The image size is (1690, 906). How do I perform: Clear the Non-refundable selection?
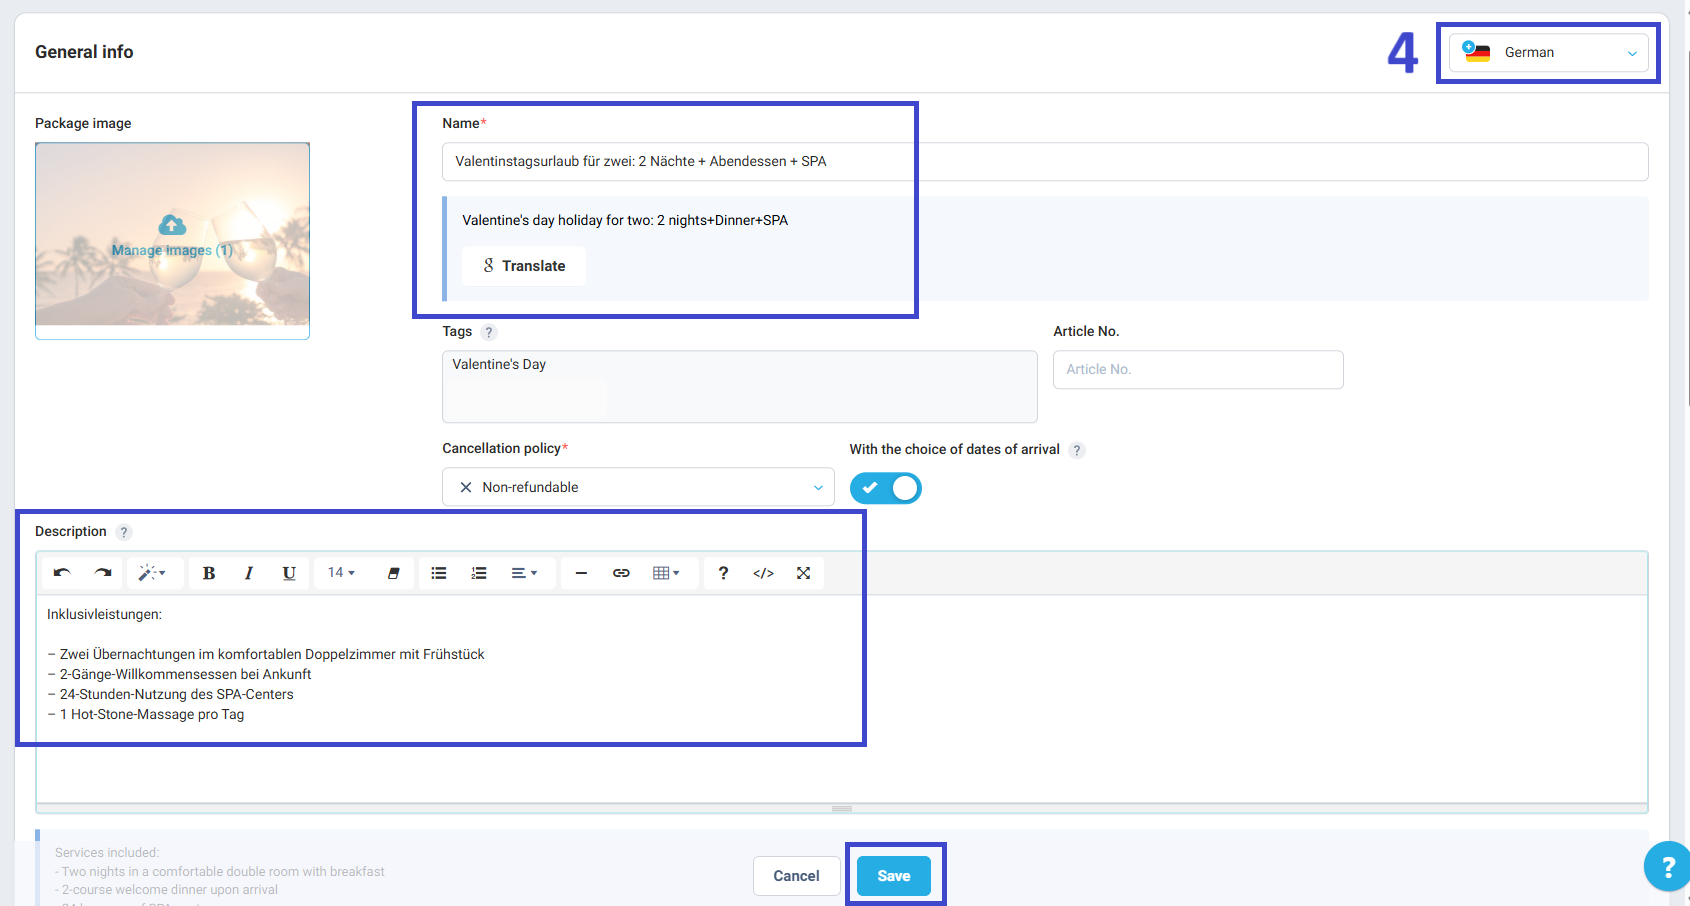466,487
